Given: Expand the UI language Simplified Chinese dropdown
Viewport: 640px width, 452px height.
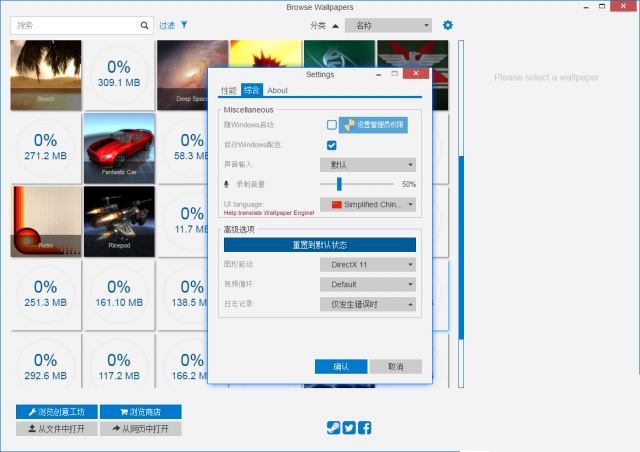Looking at the screenshot, I should click(367, 205).
